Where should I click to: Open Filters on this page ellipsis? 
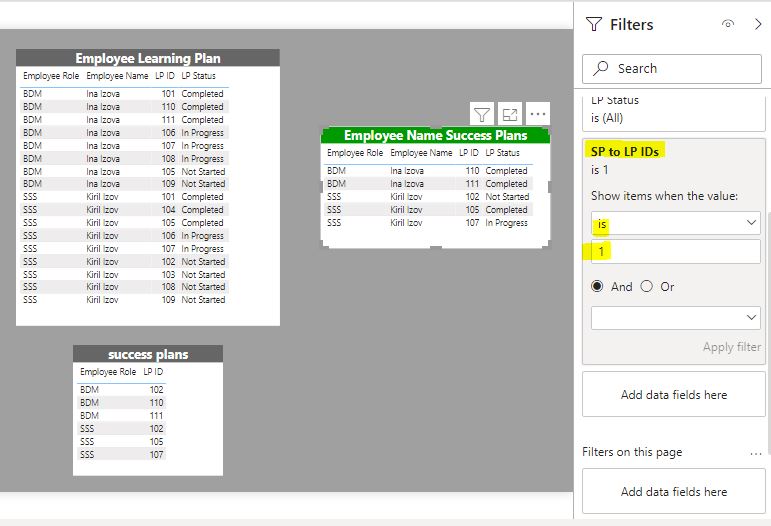click(756, 453)
